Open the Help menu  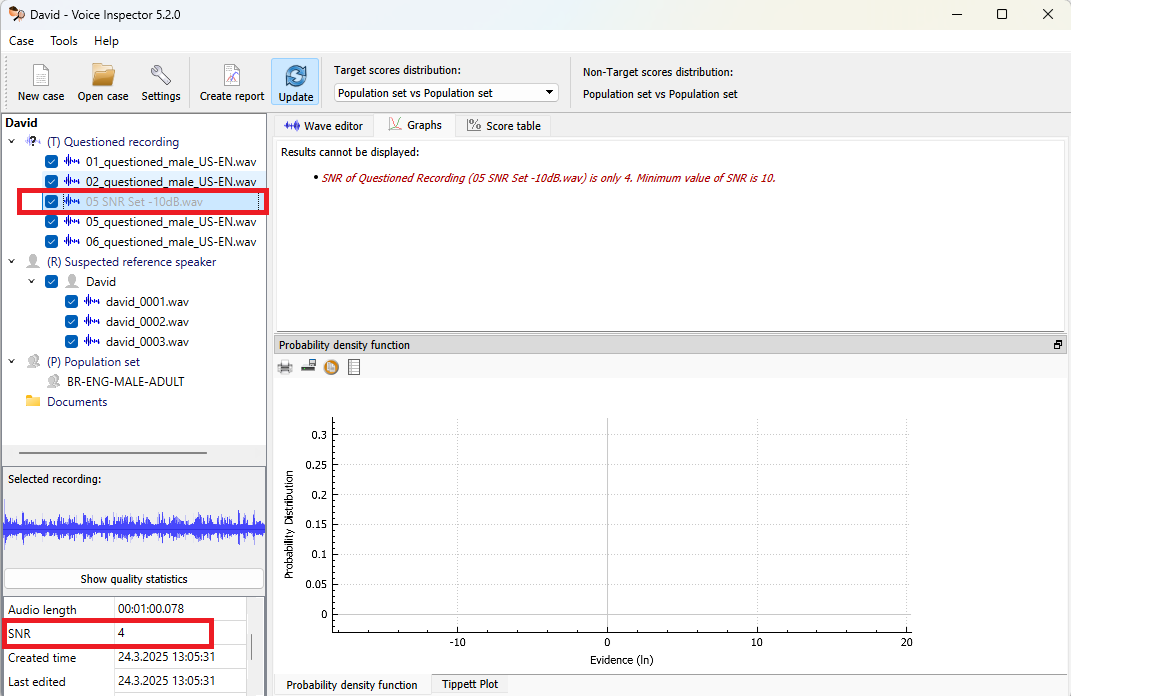click(x=106, y=41)
